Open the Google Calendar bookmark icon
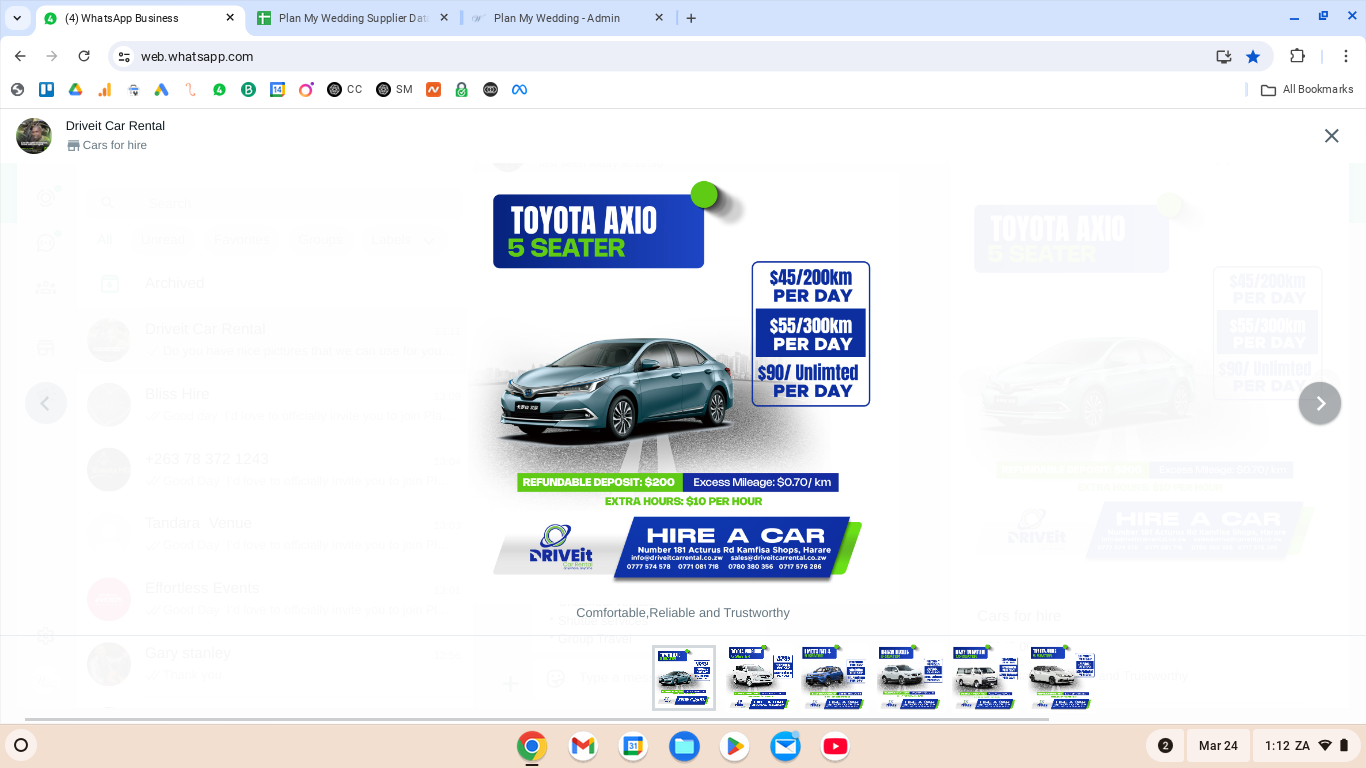Viewport: 1366px width, 768px height. (x=277, y=90)
